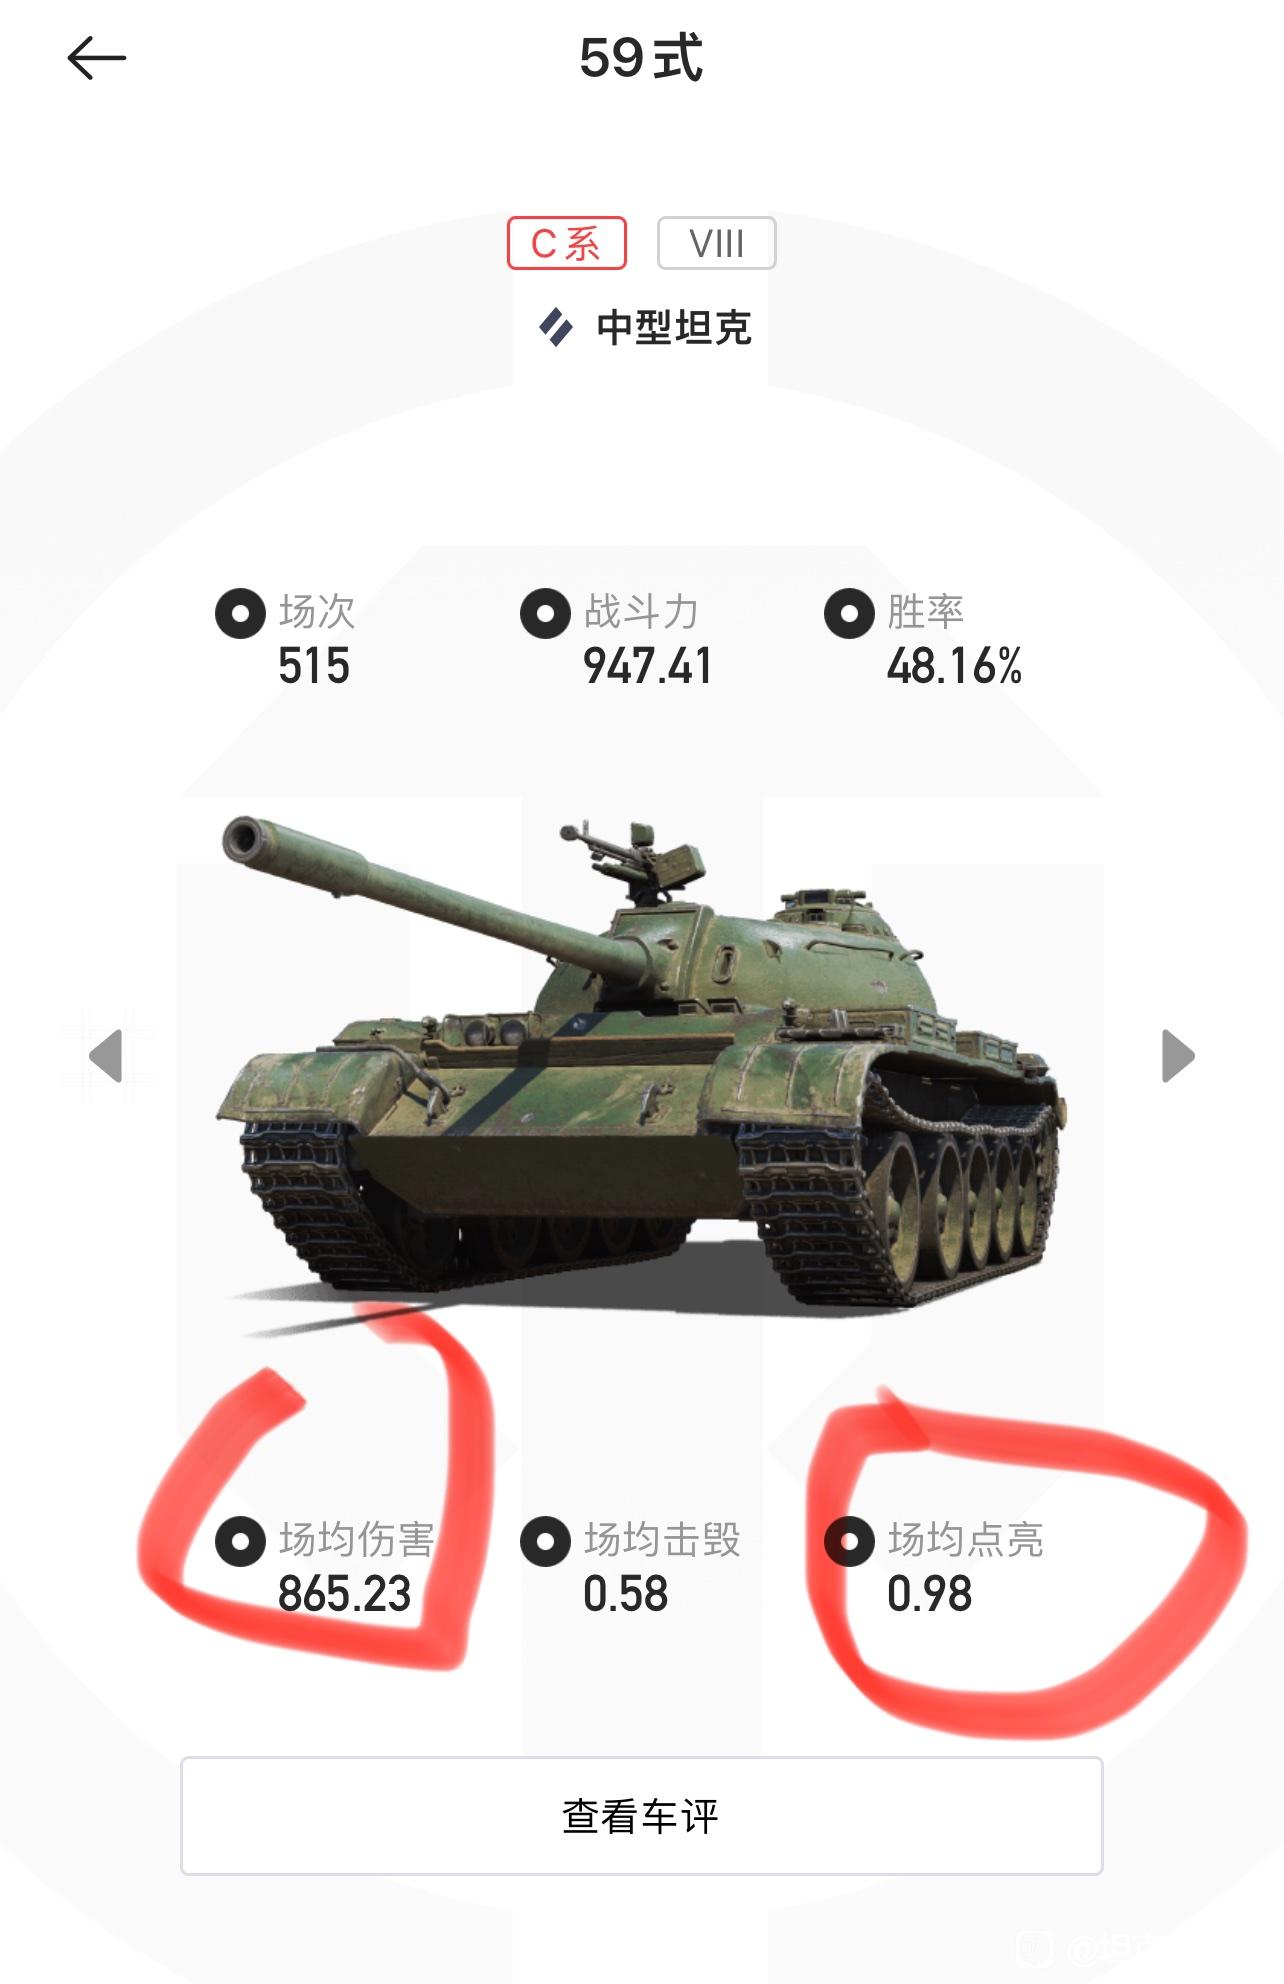Tap the back arrow icon
The image size is (1284, 1984).
point(97,58)
